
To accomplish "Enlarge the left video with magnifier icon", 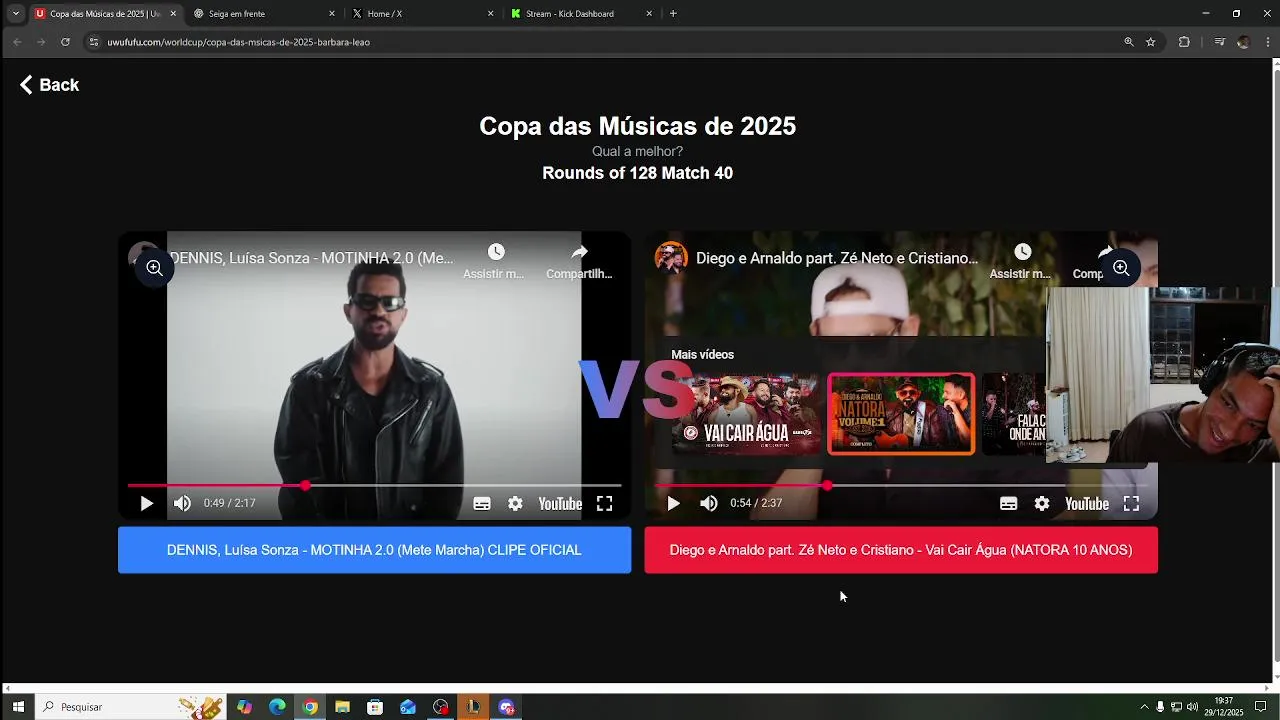I will [154, 268].
